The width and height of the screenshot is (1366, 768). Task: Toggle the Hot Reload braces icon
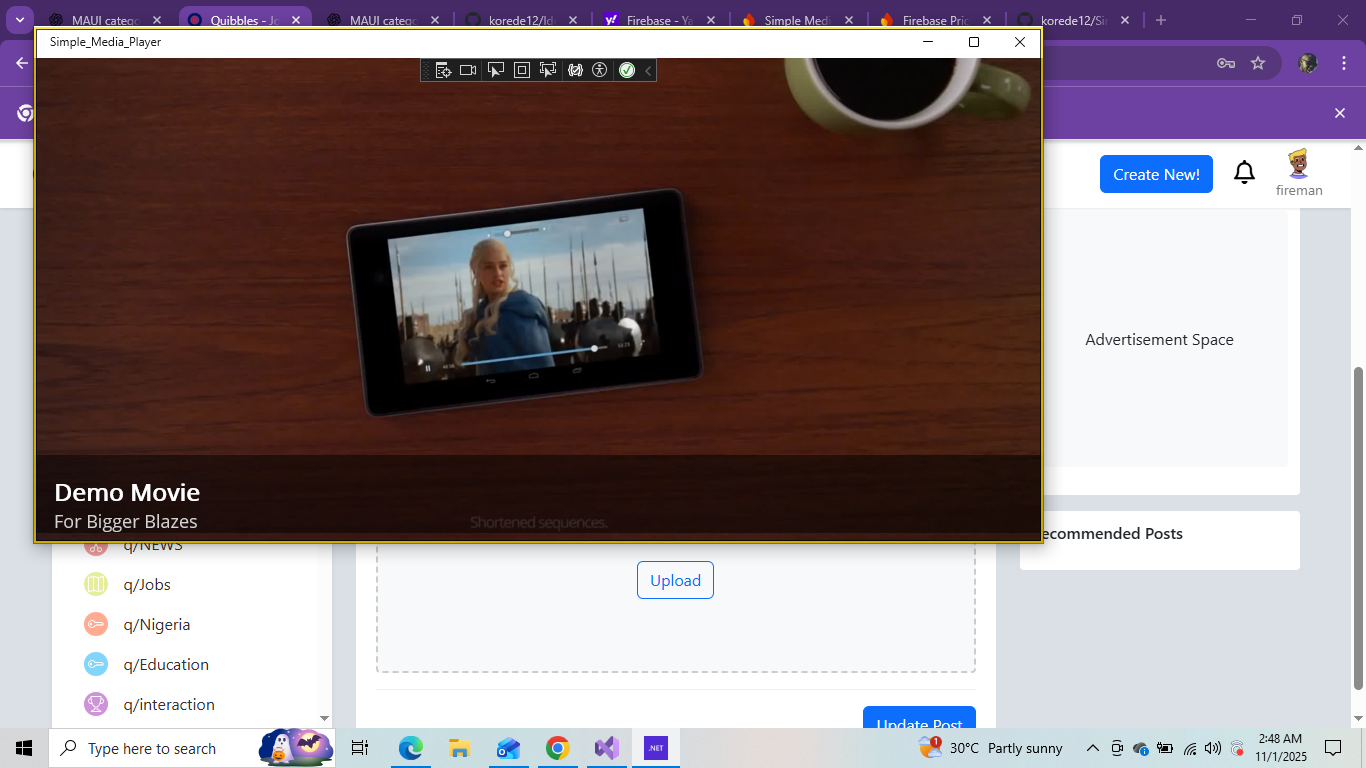click(575, 70)
